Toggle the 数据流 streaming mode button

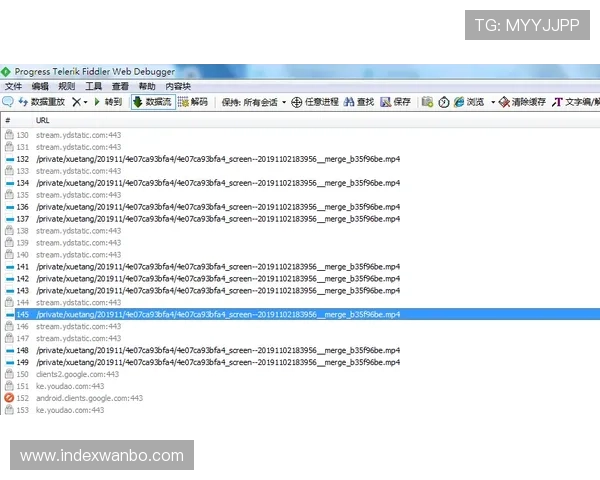point(152,102)
